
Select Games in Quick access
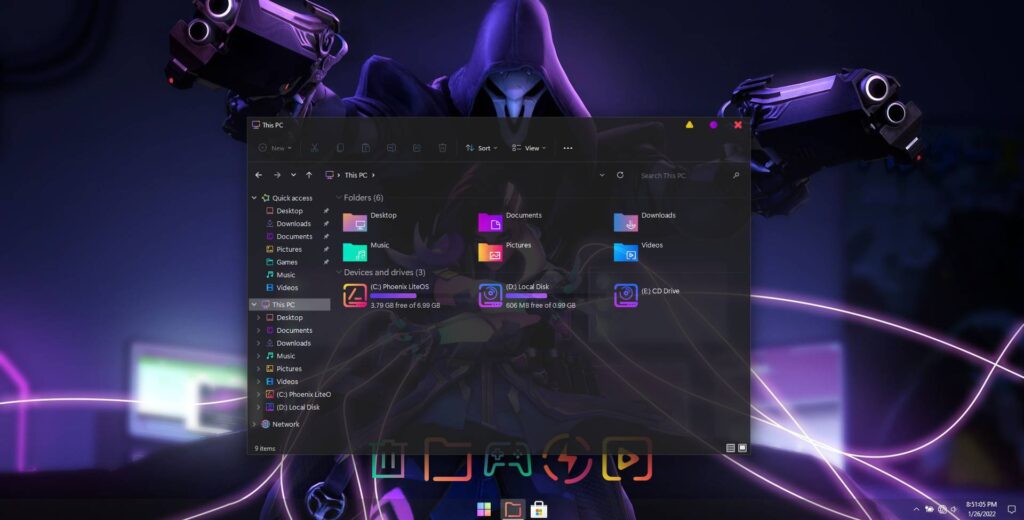coord(287,262)
